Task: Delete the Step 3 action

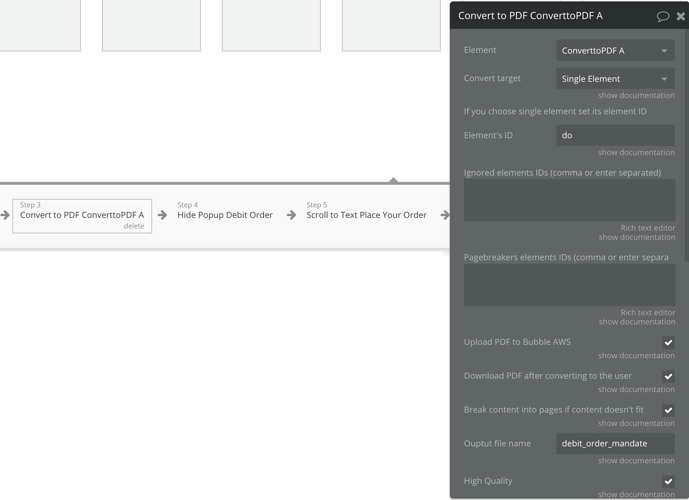Action: tap(134, 226)
